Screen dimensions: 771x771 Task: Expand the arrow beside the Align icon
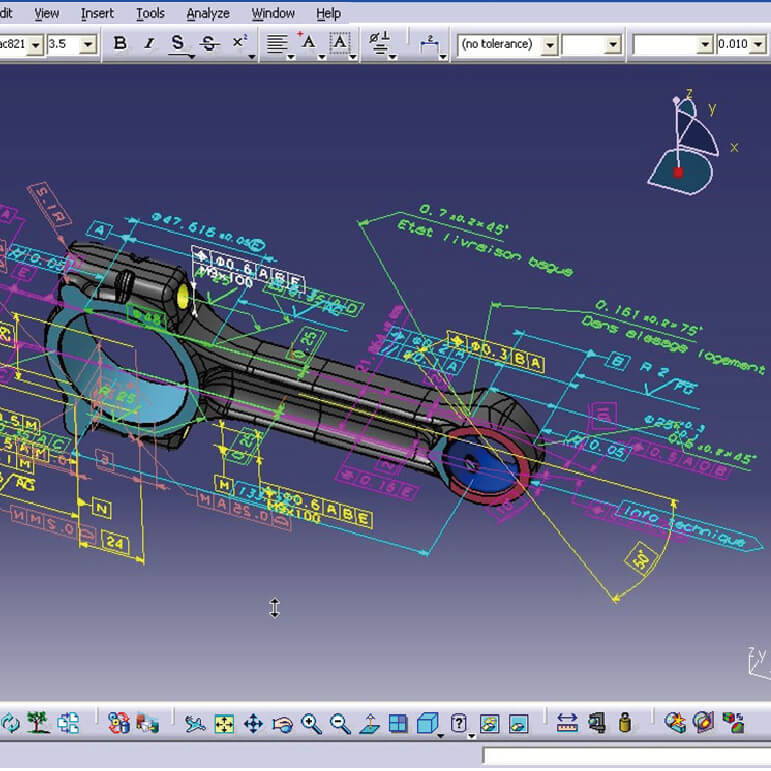point(291,57)
